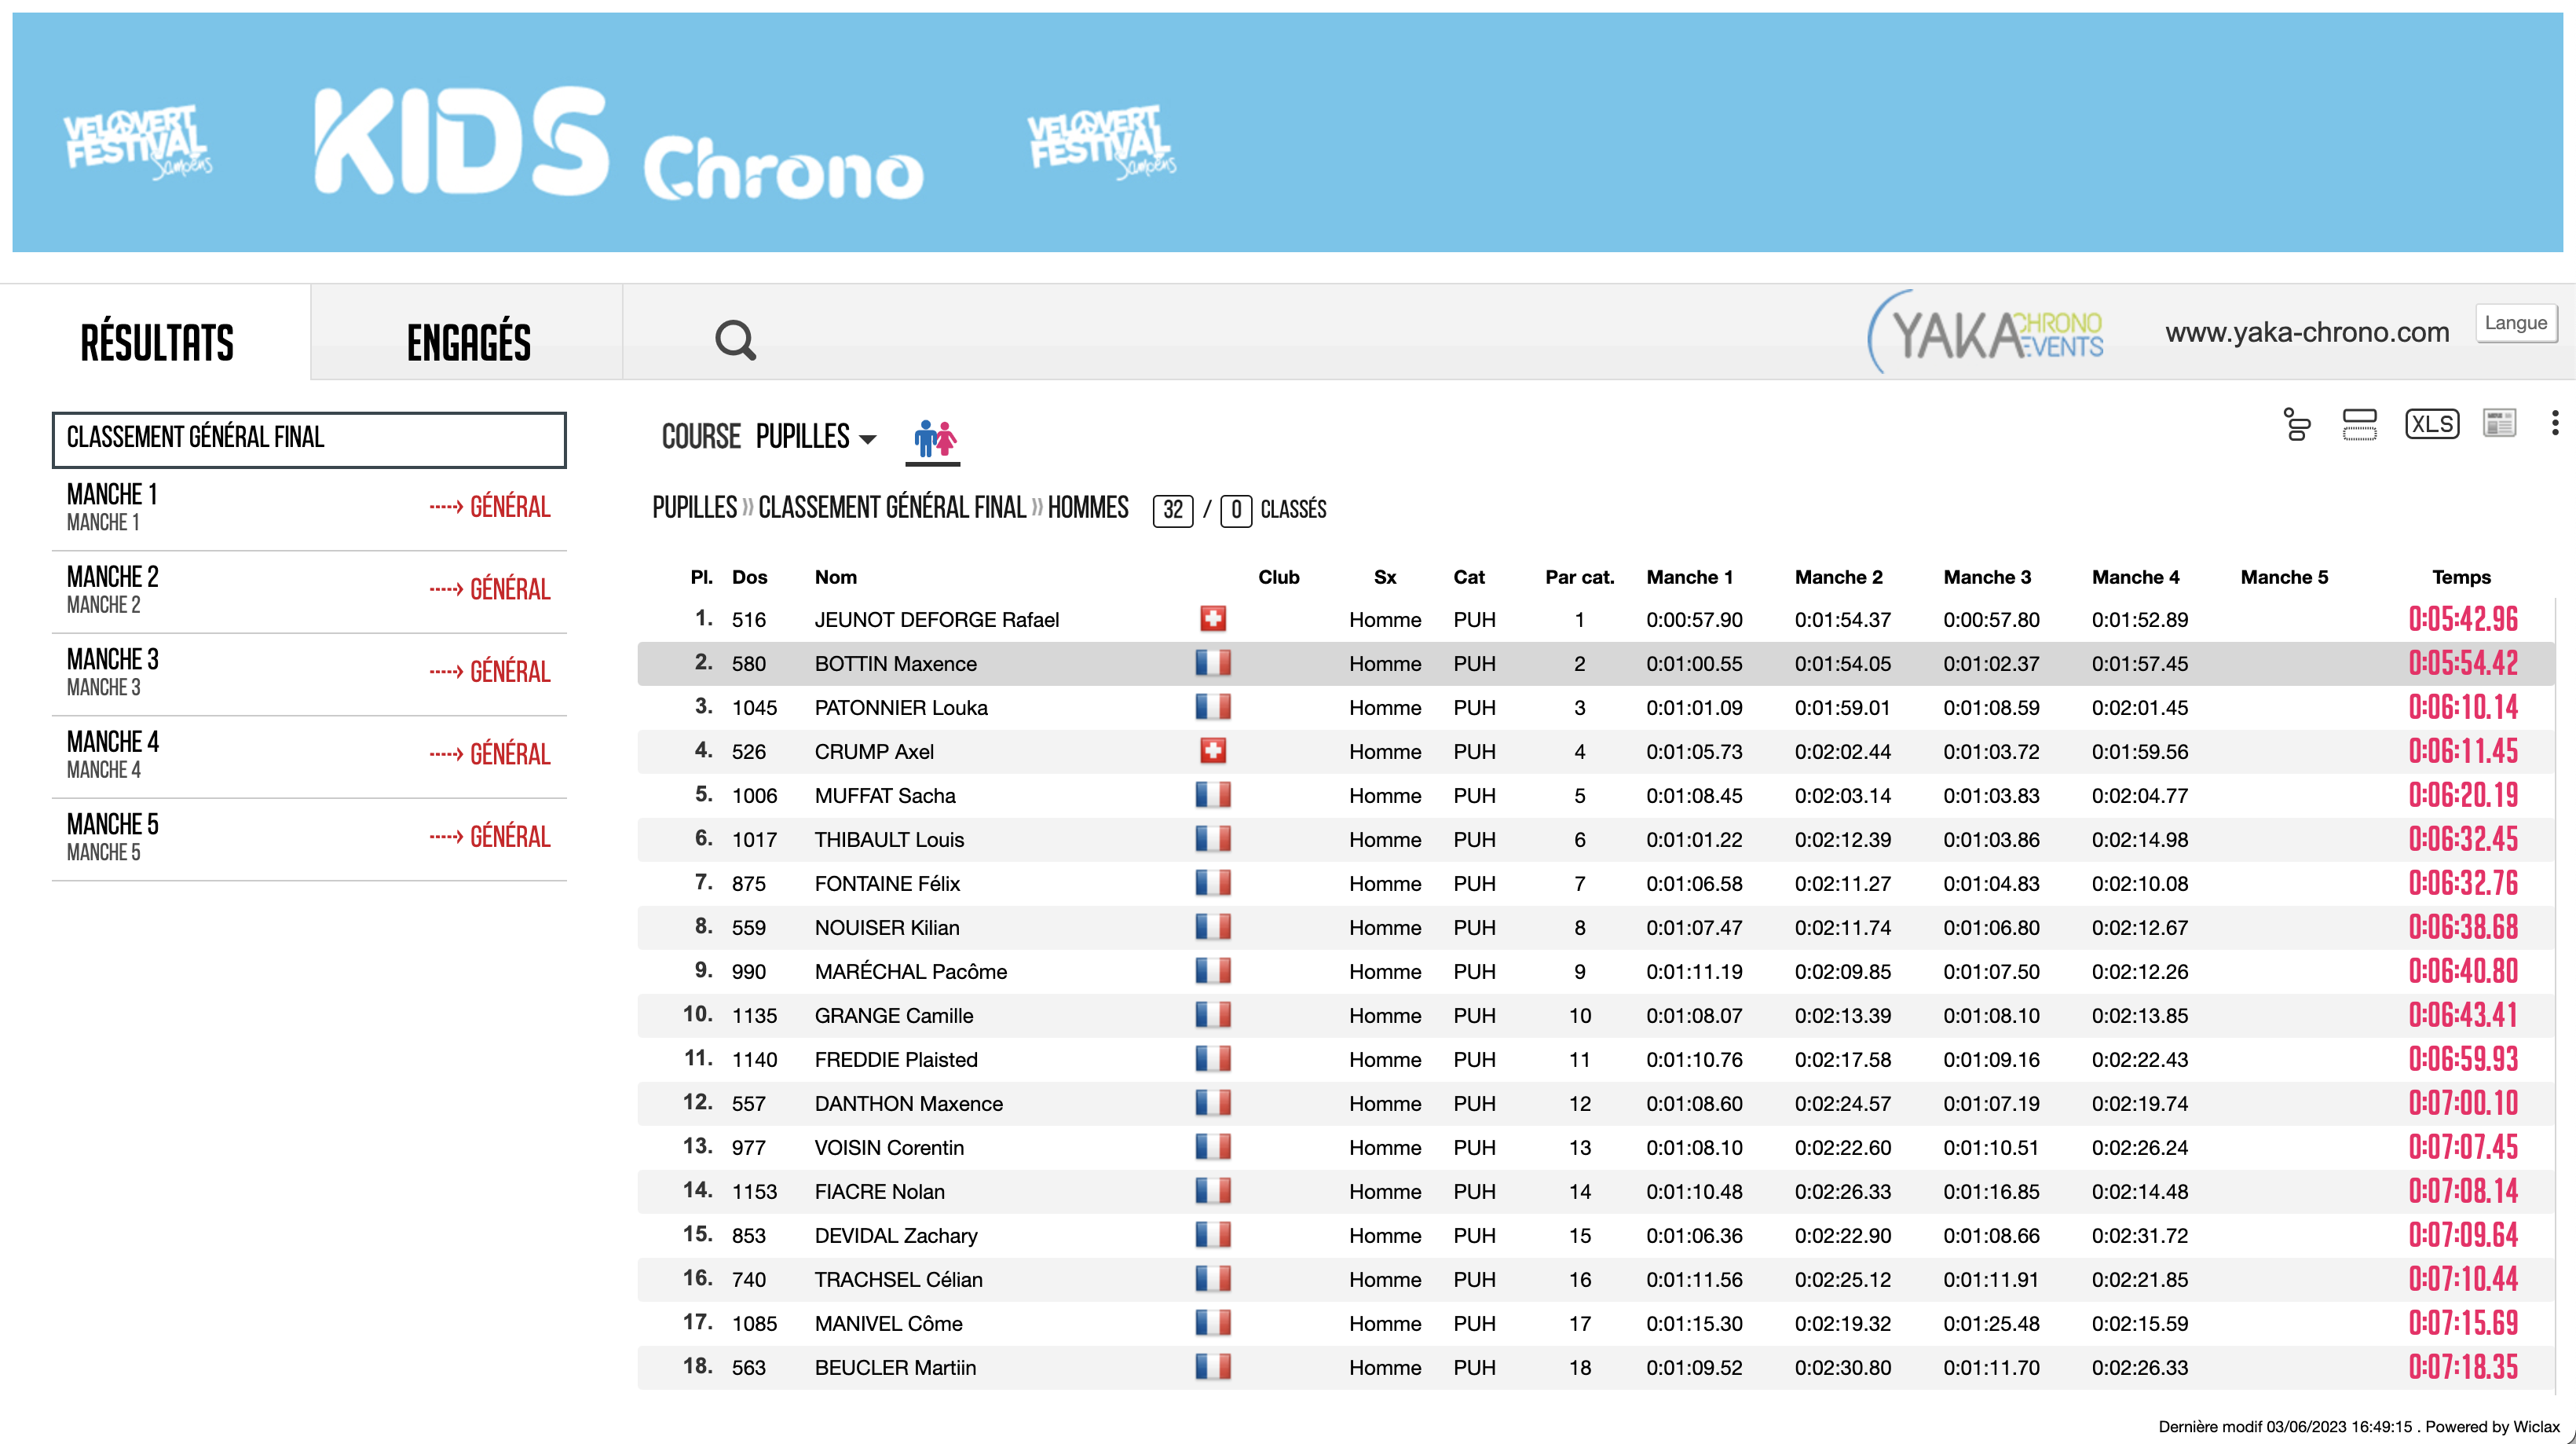Image resolution: width=2576 pixels, height=1444 pixels.
Task: Sort by the Pl. column header
Action: 701,577
